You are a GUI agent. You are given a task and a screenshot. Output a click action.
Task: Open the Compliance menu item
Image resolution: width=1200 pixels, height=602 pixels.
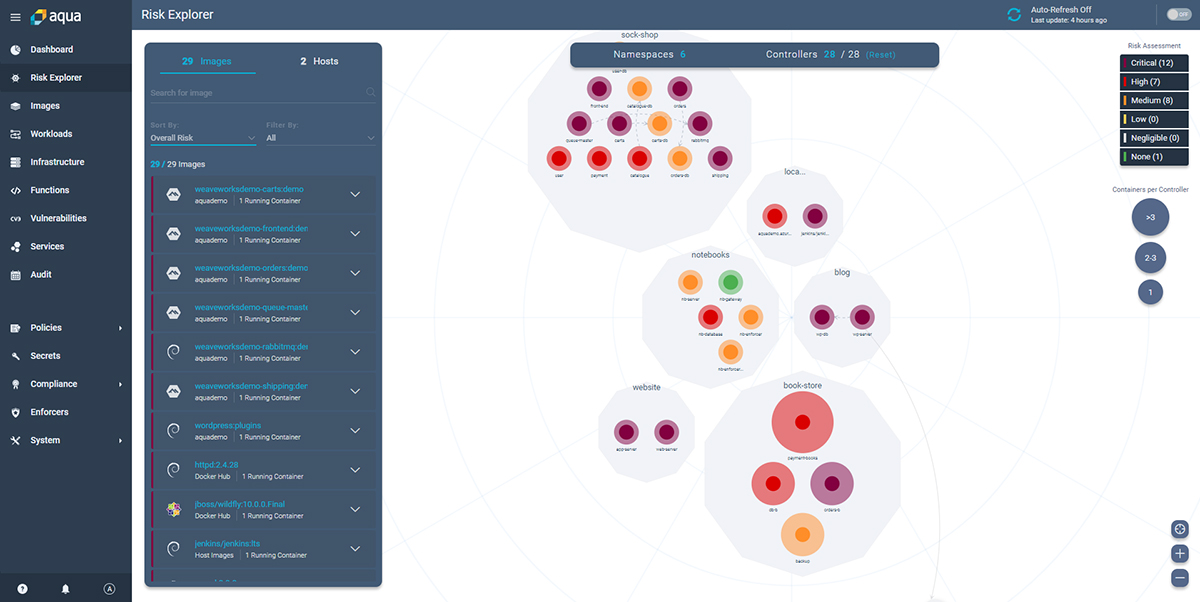pos(66,384)
